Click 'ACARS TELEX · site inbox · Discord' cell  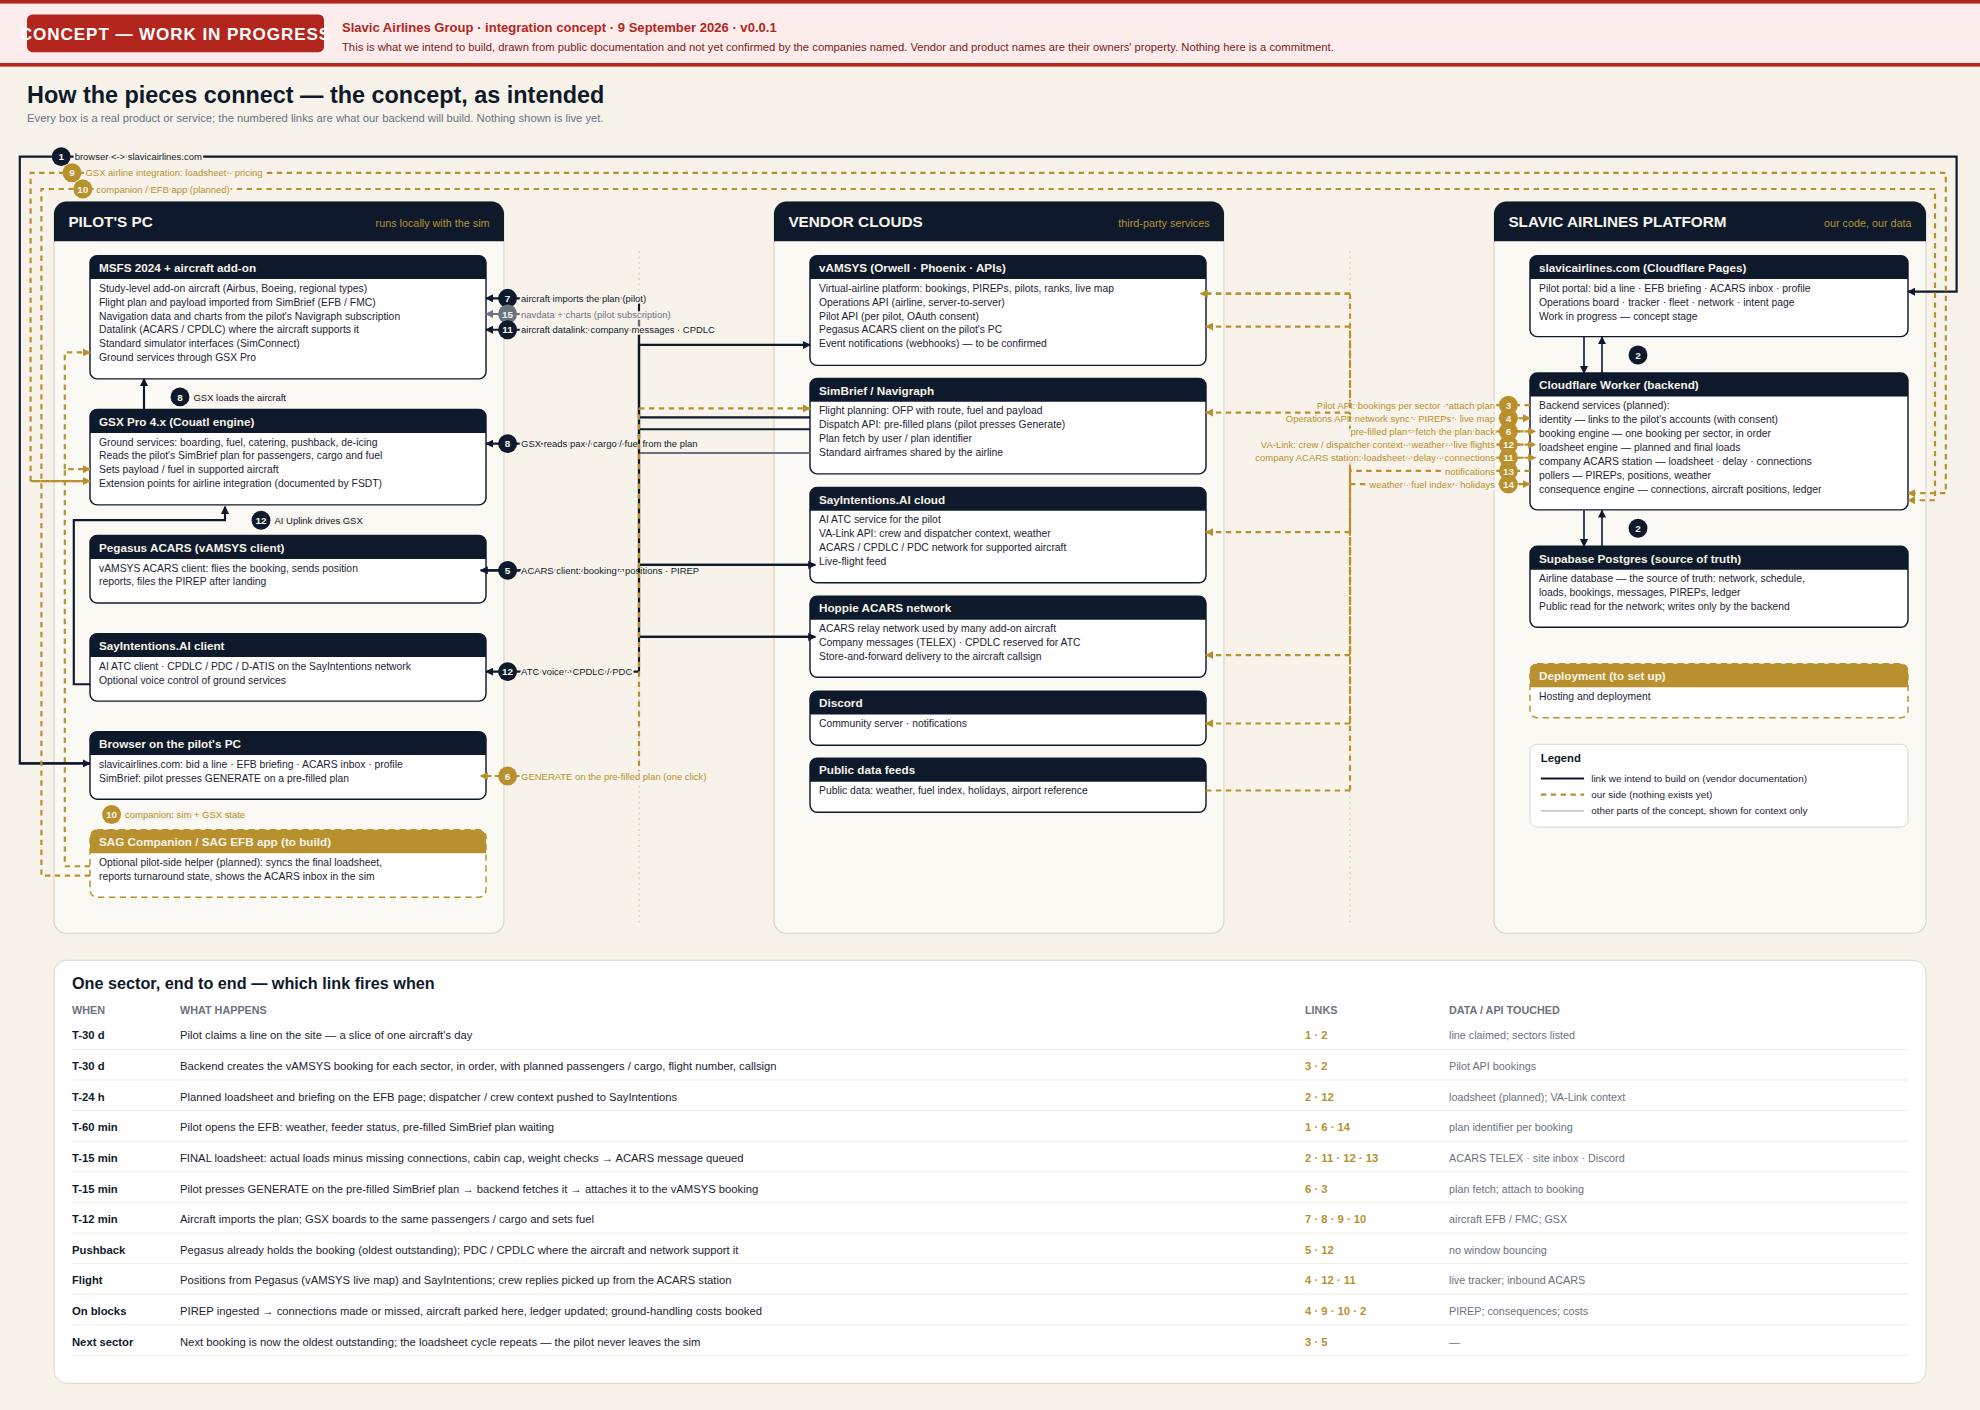(x=1537, y=1158)
